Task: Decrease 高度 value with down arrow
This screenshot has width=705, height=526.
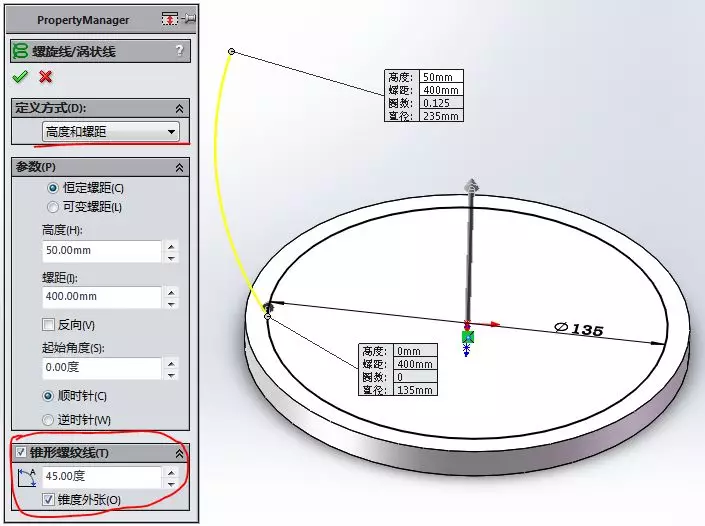Action: 171,258
